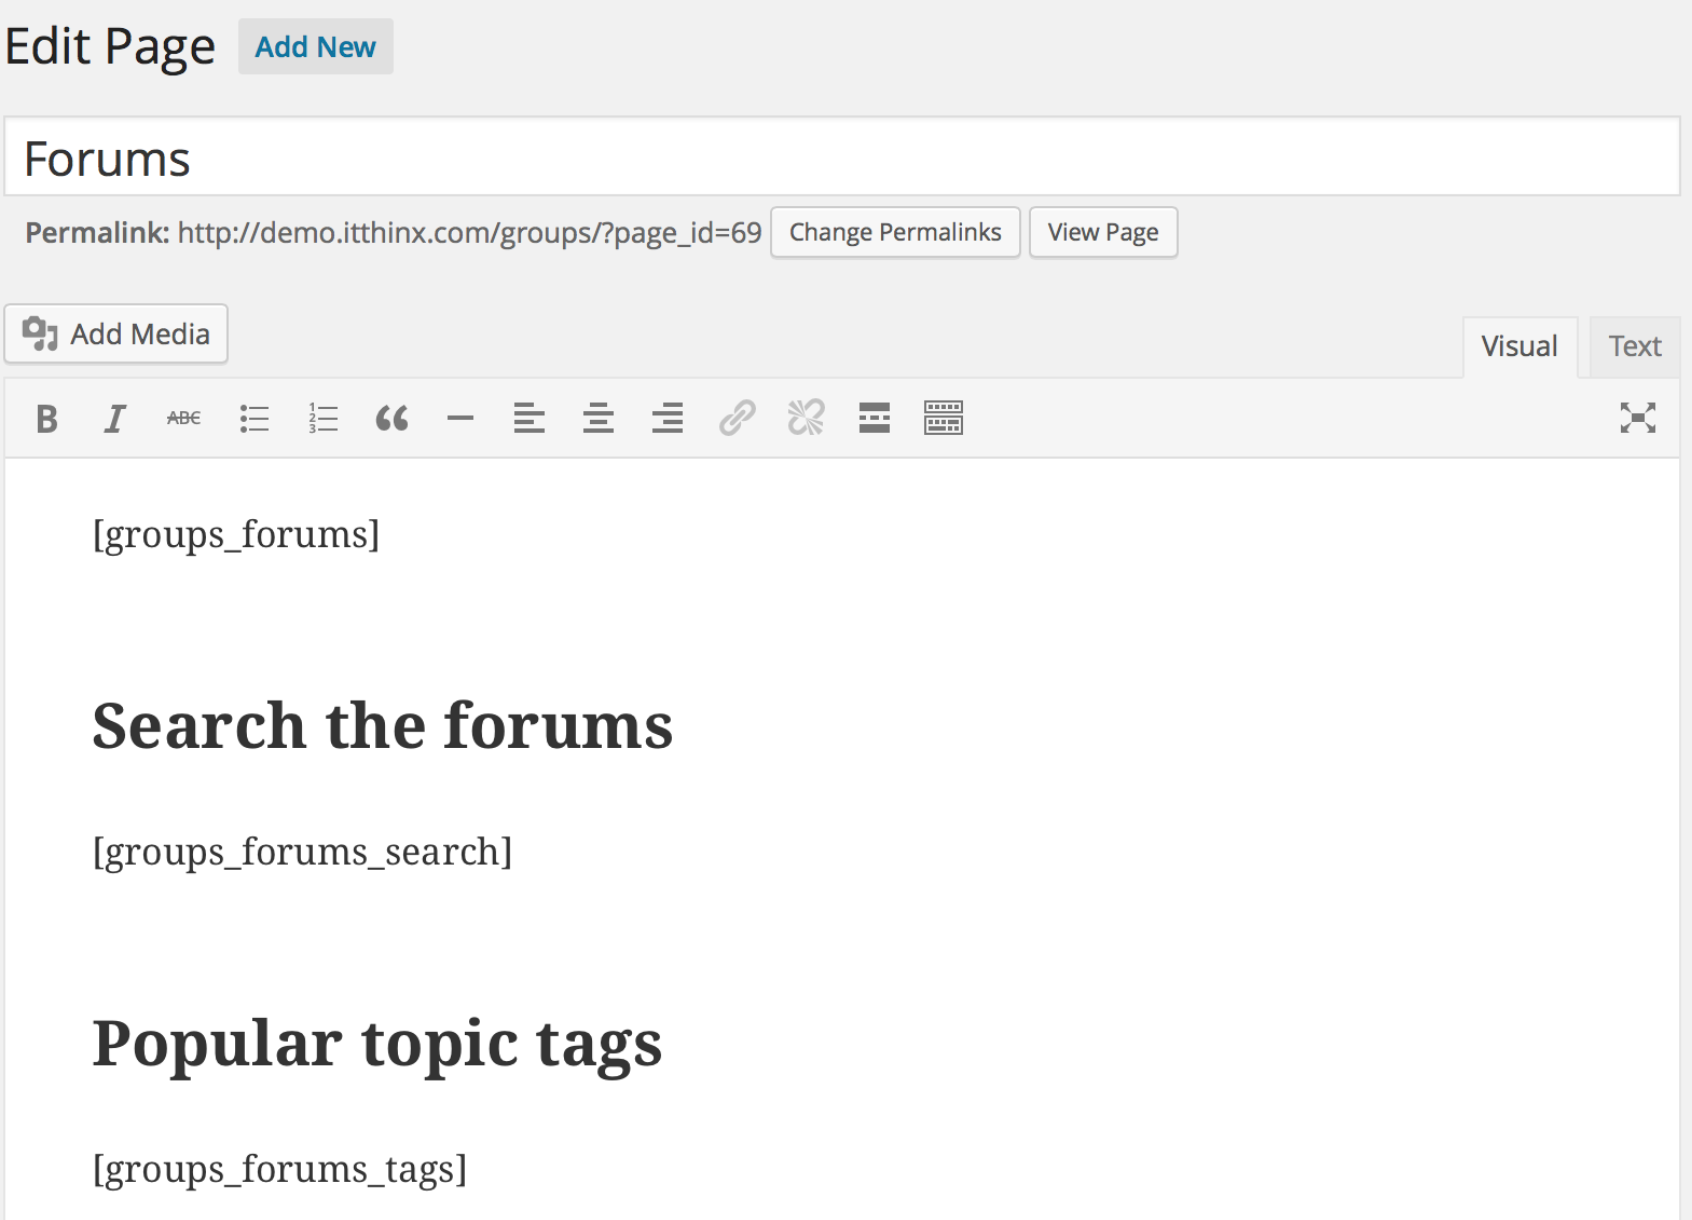1692x1220 pixels.
Task: Click the [groups_forums_tags] shortcode text
Action: [279, 1168]
